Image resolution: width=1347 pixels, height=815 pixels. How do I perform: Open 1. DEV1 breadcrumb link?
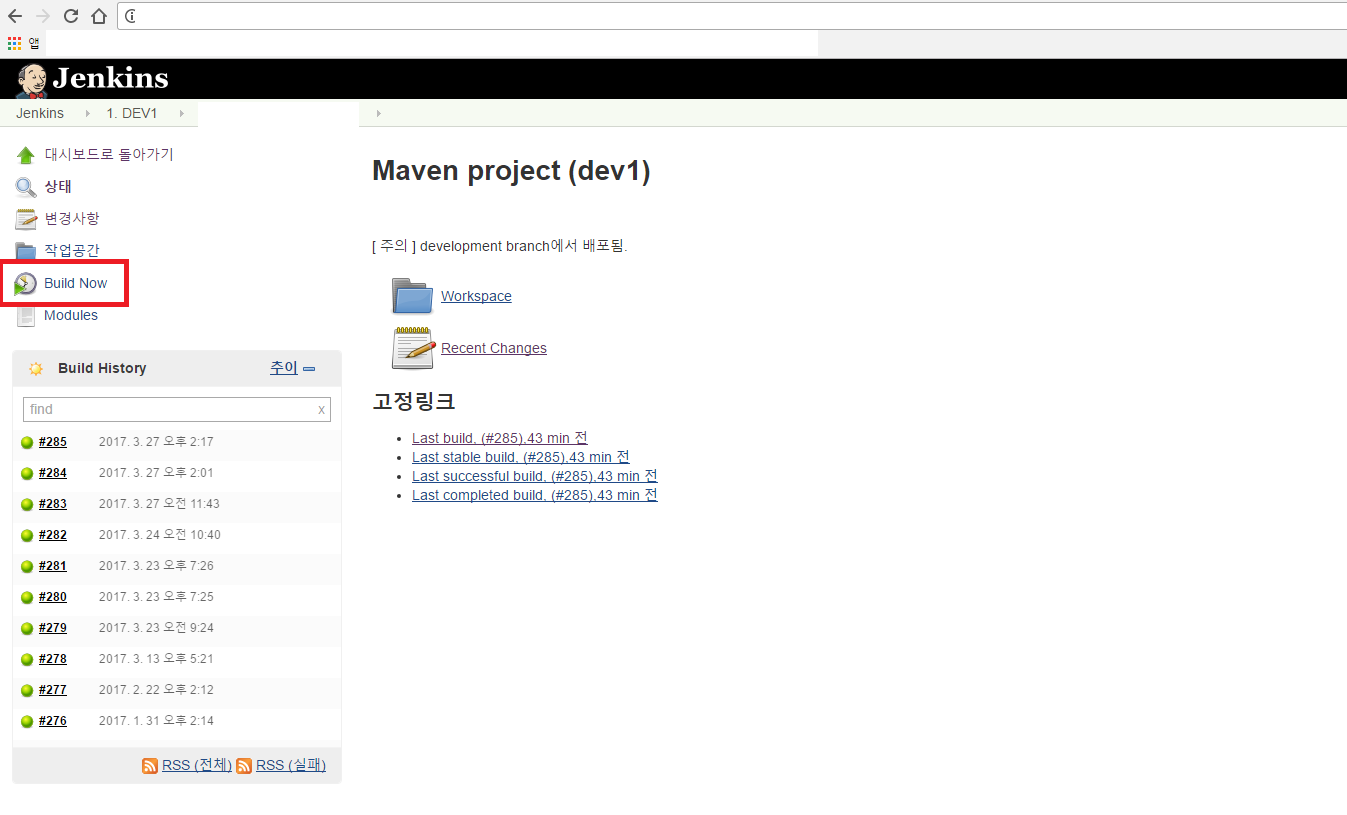[132, 113]
